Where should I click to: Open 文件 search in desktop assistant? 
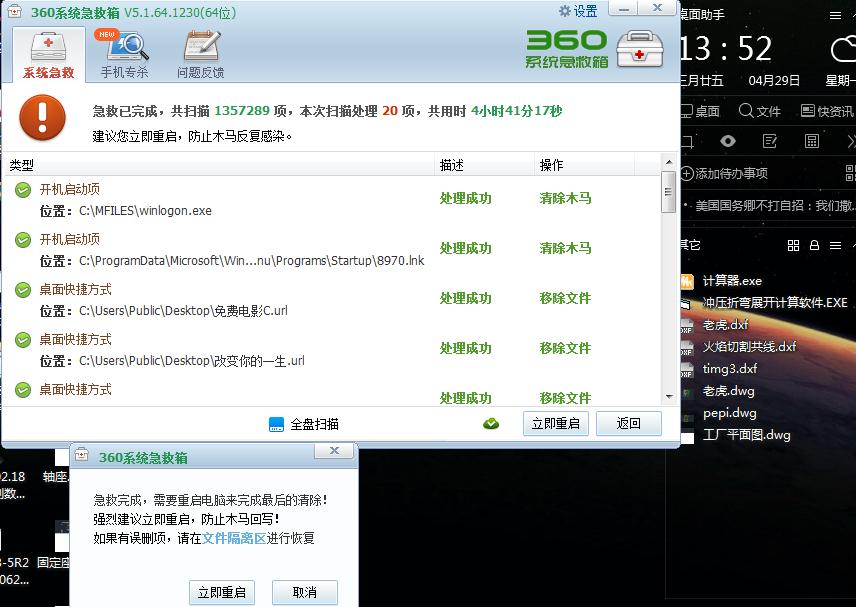759,111
